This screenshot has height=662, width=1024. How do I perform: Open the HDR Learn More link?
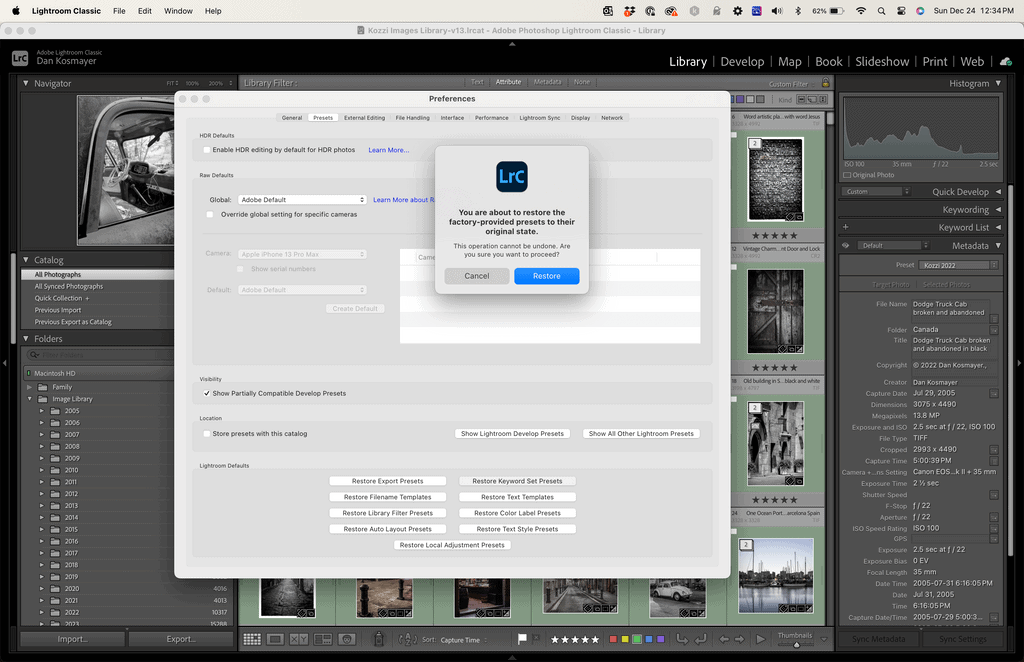[389, 150]
